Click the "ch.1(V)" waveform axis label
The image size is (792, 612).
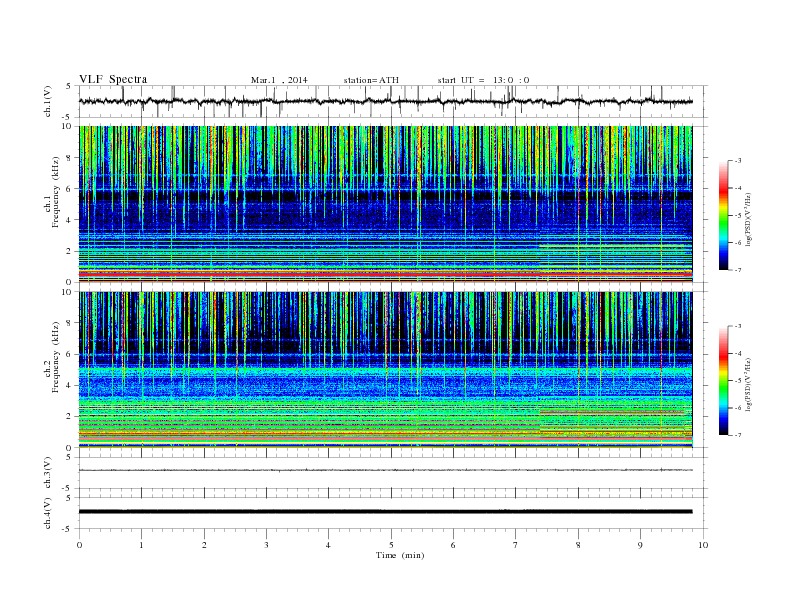coord(47,101)
